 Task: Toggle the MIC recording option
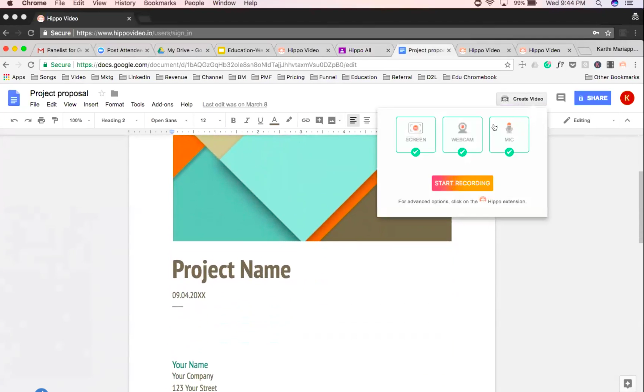click(509, 135)
